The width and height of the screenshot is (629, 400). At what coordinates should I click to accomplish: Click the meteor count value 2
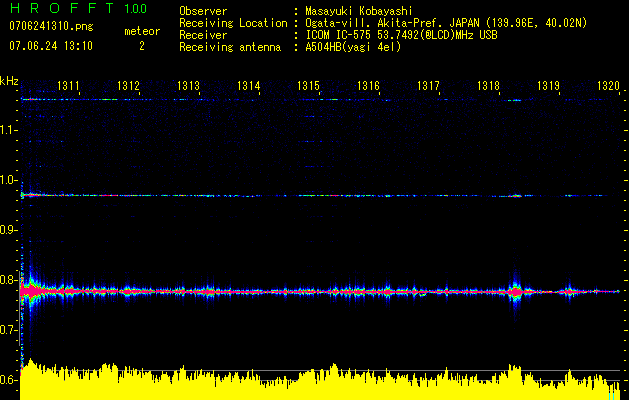click(x=142, y=46)
